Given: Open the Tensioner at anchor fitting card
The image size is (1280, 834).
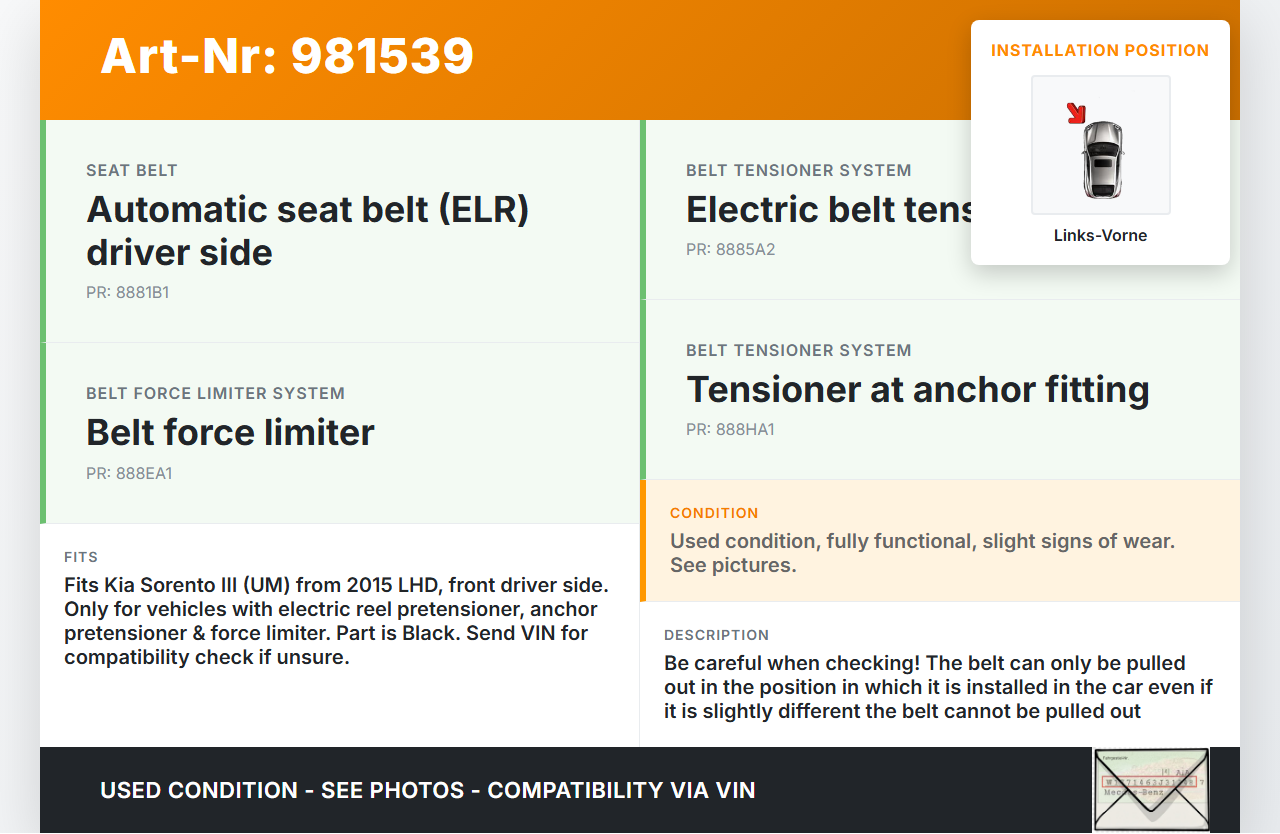Looking at the screenshot, I should [917, 389].
